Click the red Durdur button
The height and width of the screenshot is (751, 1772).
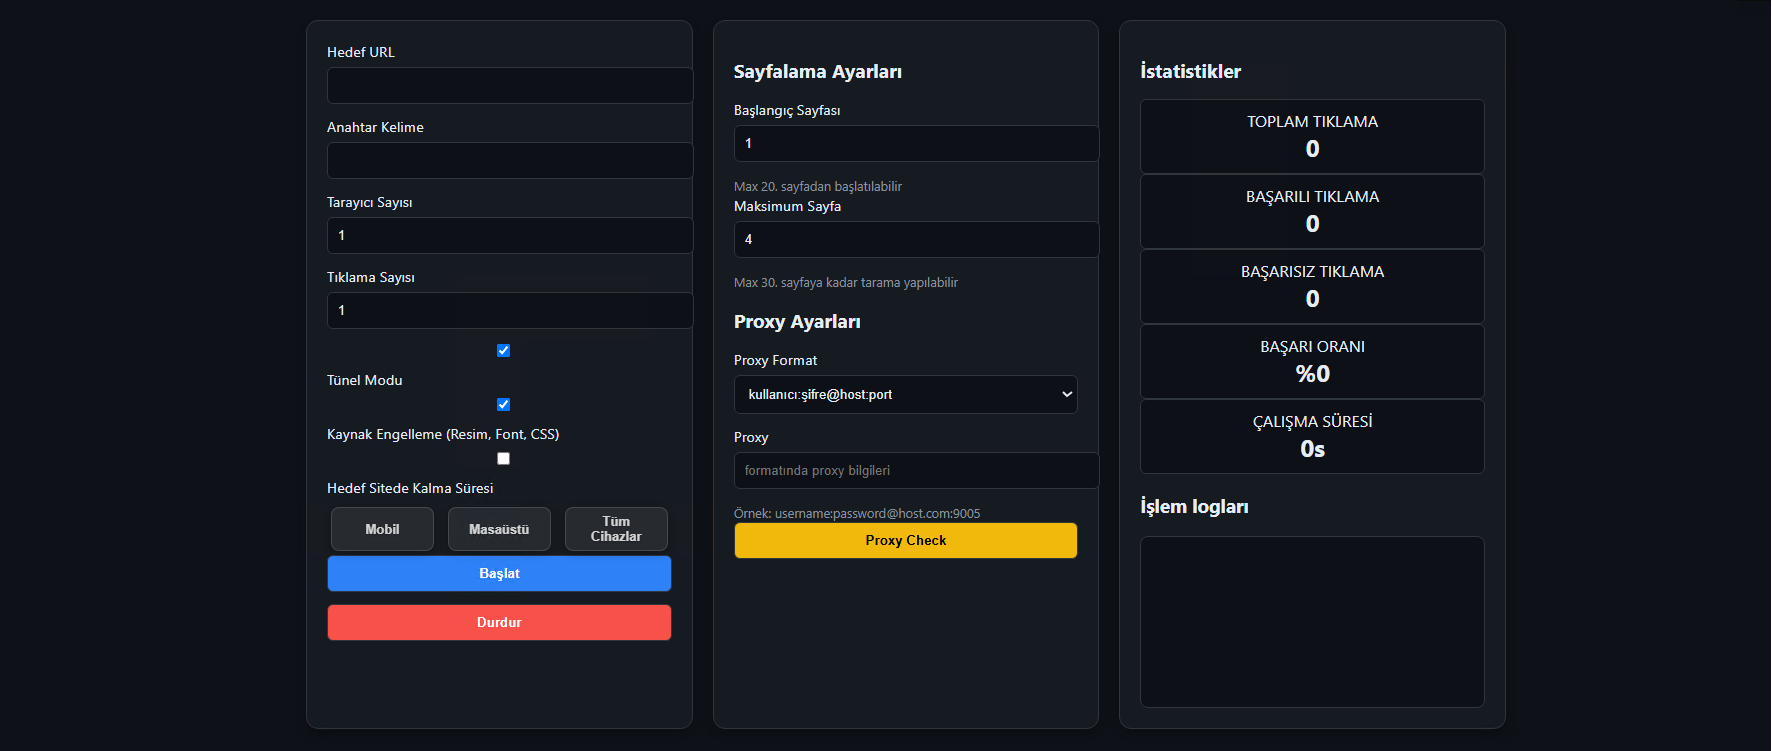click(x=499, y=622)
